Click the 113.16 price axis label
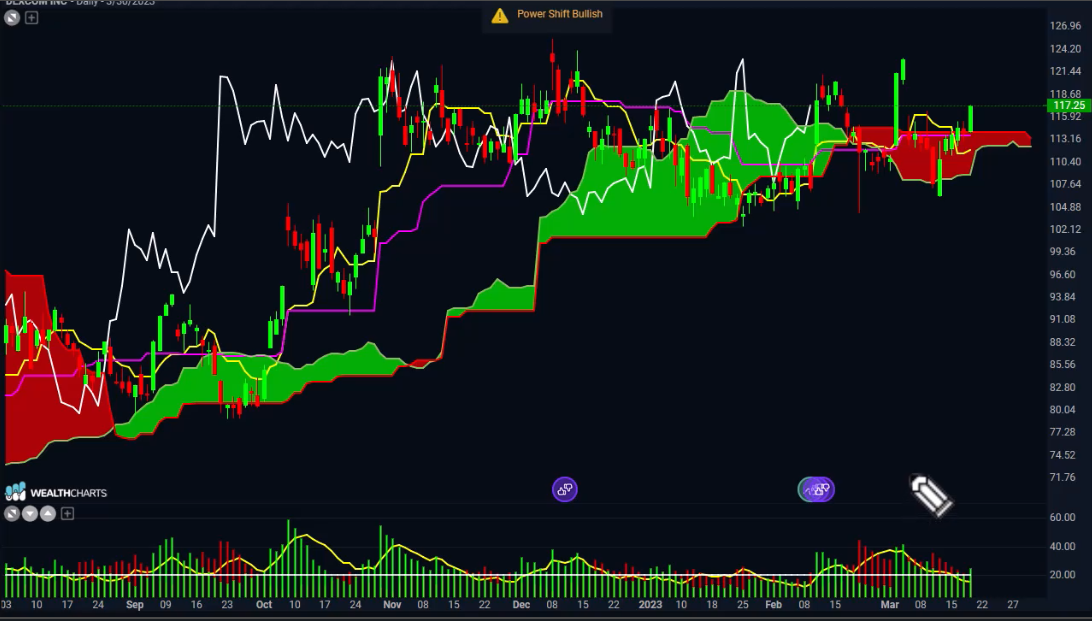This screenshot has width=1092, height=621. click(1066, 139)
